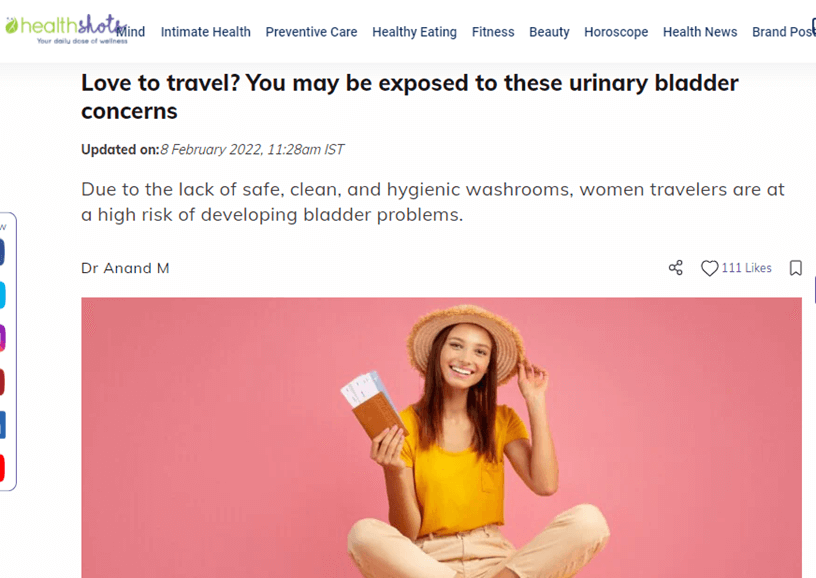Select Fitness in the navigation bar
This screenshot has height=578, width=816.
(x=493, y=32)
